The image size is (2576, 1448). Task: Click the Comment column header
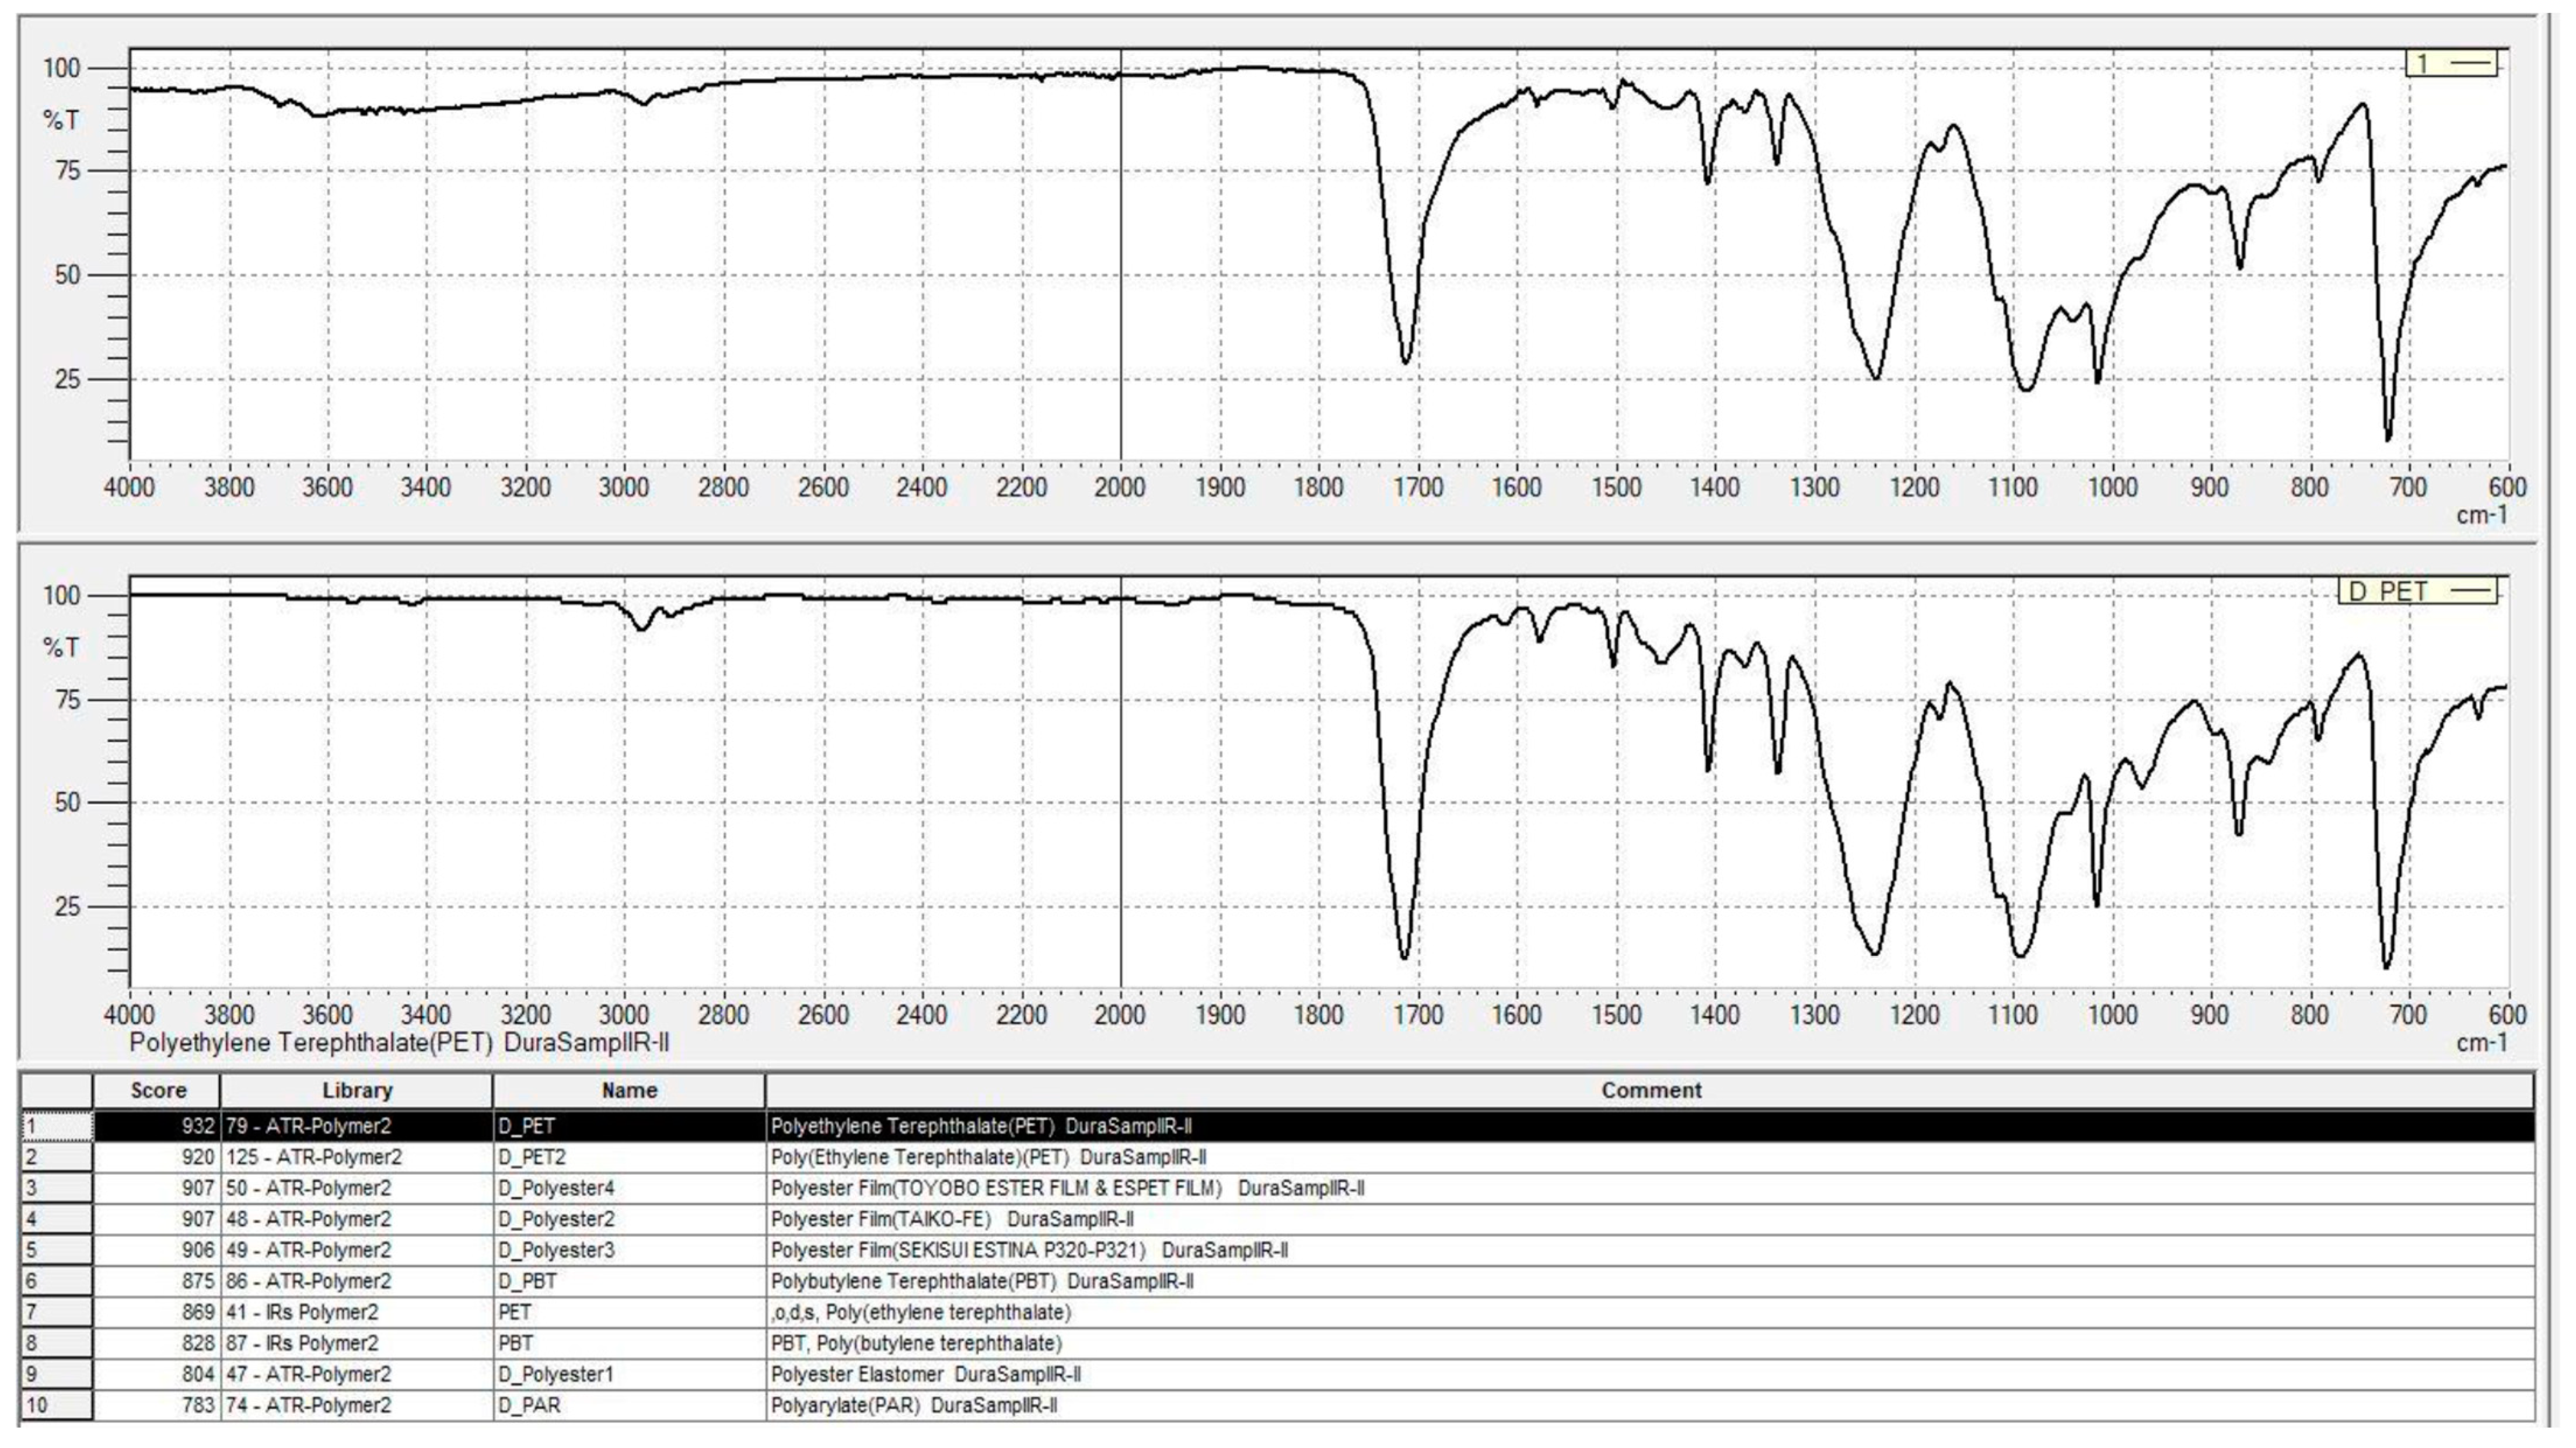[1650, 1090]
